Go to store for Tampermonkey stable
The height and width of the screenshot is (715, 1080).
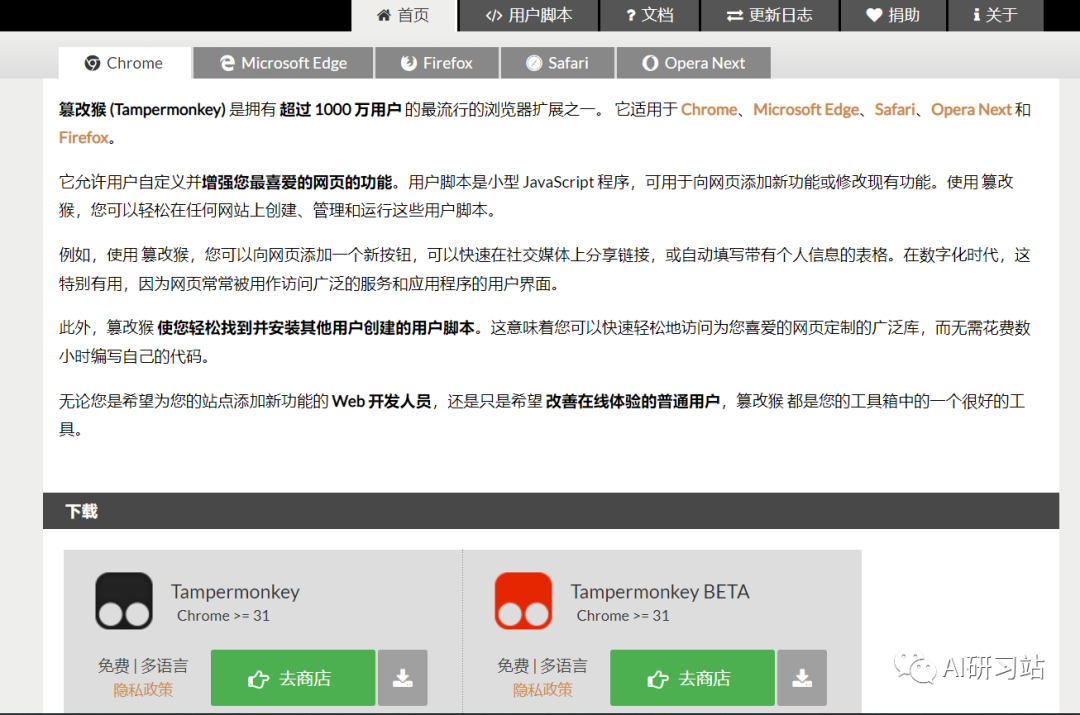[293, 678]
